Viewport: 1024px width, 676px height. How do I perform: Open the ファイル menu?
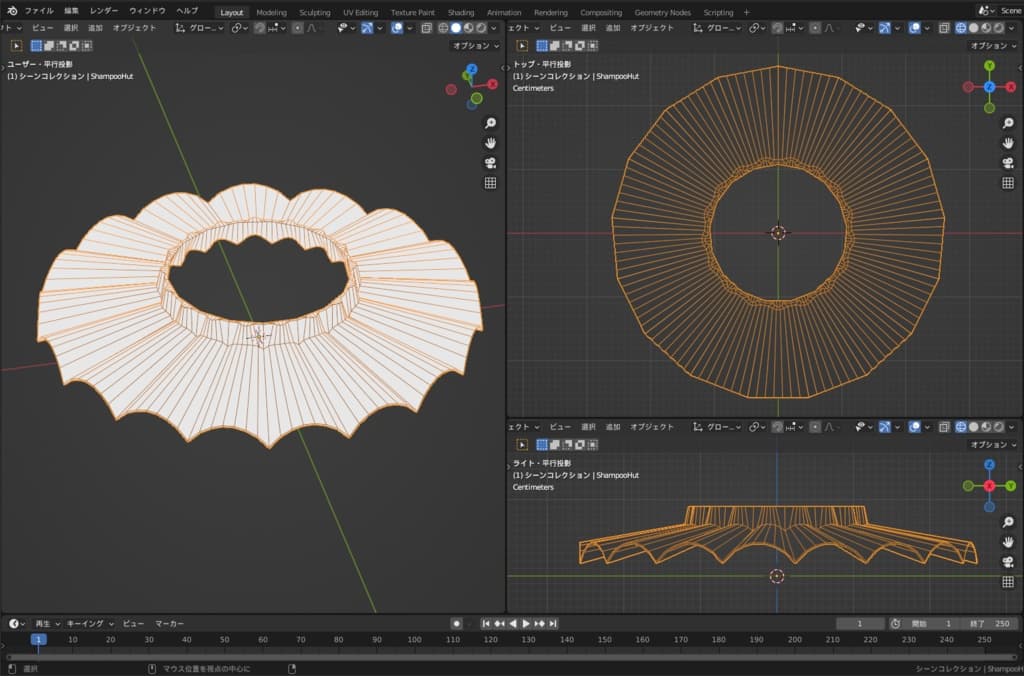pyautogui.click(x=39, y=11)
